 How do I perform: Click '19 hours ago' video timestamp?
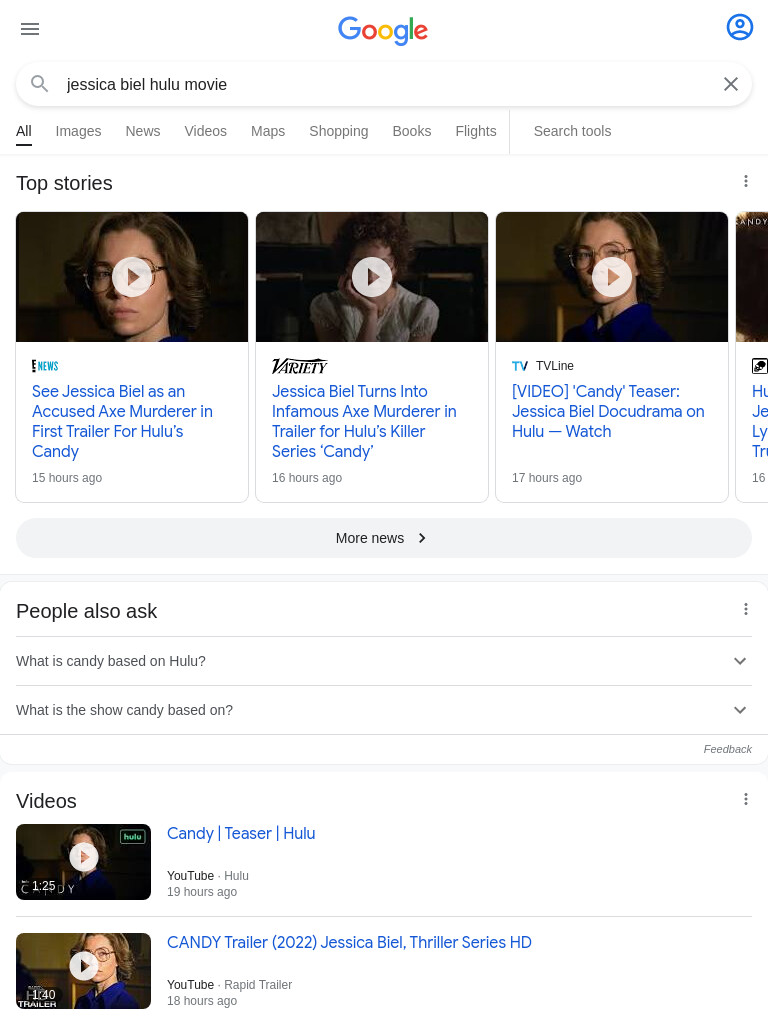[x=202, y=891]
